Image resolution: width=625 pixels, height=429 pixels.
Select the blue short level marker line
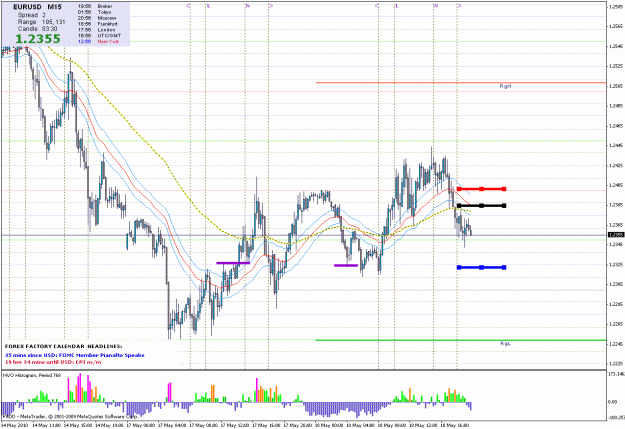click(x=482, y=268)
